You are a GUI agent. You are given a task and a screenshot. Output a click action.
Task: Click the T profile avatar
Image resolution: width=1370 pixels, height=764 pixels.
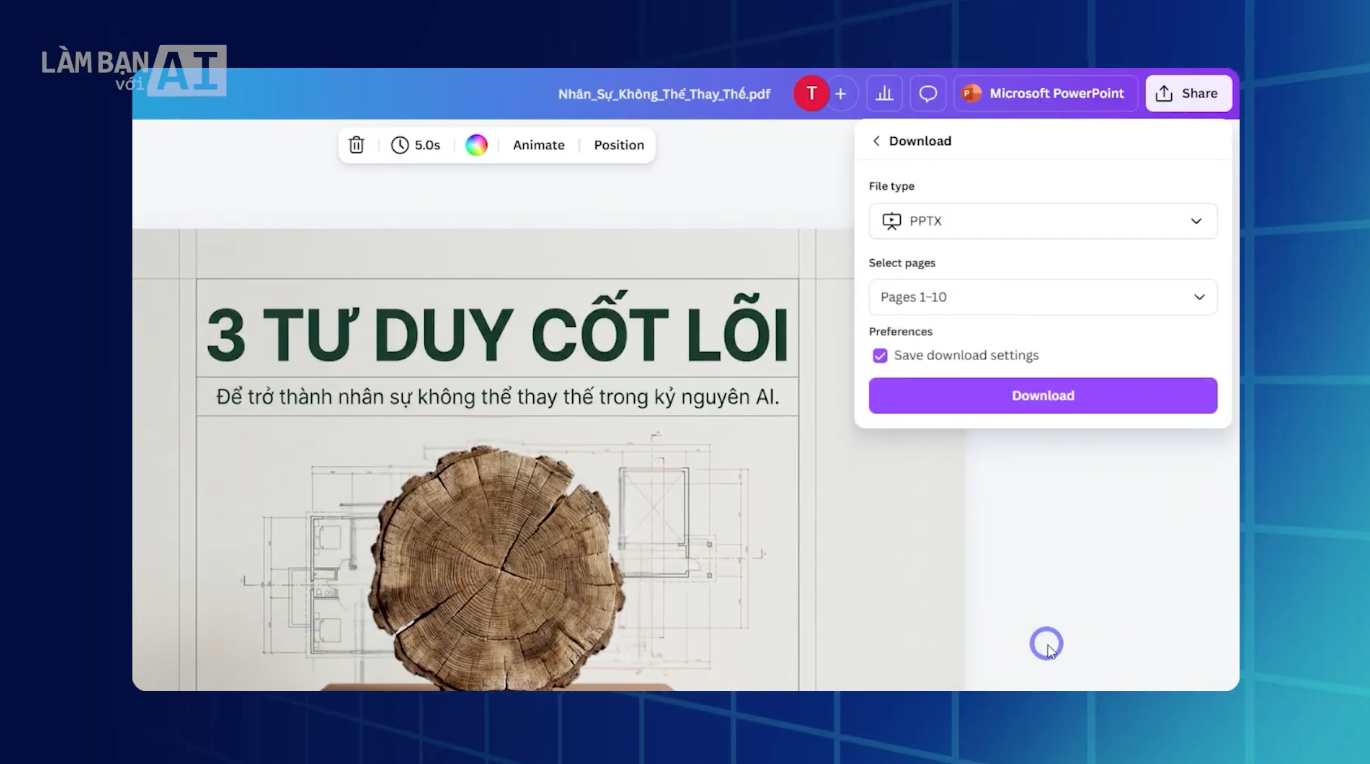[811, 93]
